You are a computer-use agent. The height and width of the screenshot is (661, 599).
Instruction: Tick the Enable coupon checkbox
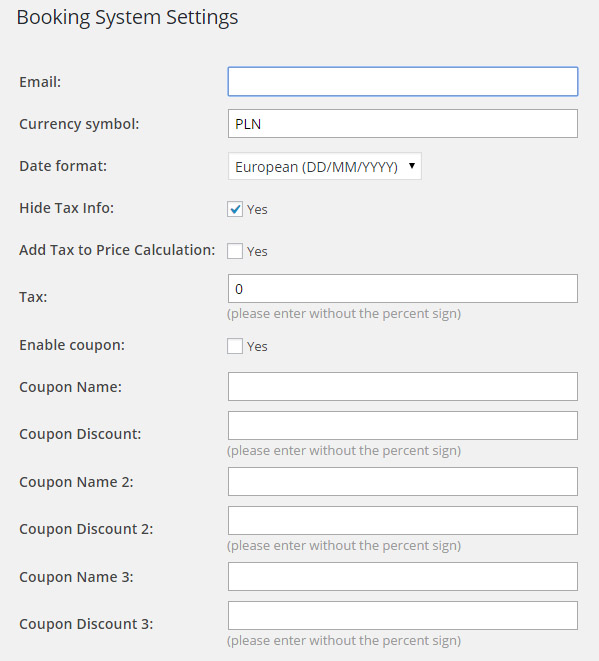pyautogui.click(x=235, y=346)
